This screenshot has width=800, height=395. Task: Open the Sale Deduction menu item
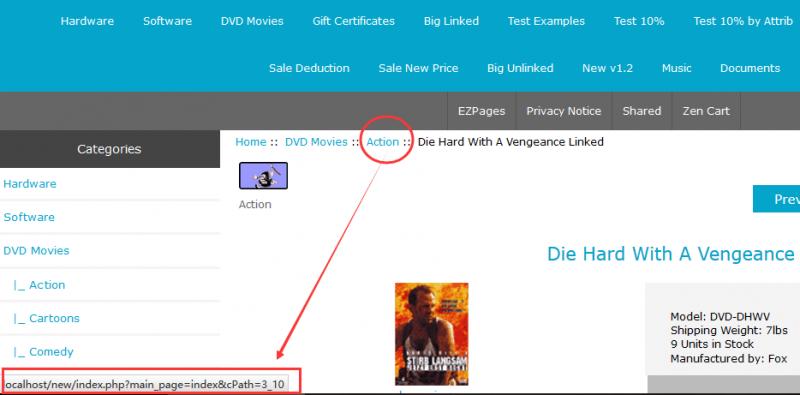(x=309, y=68)
